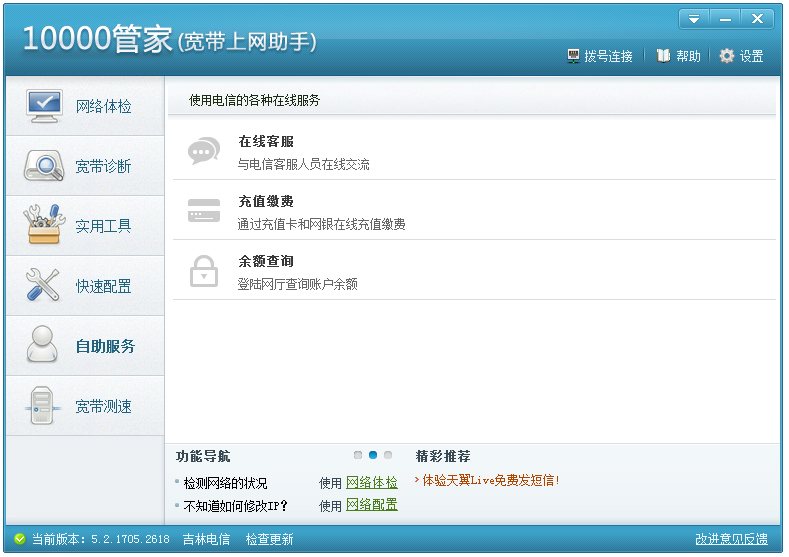Open the 改进意见反馈 link
The image size is (789, 557).
click(x=731, y=539)
